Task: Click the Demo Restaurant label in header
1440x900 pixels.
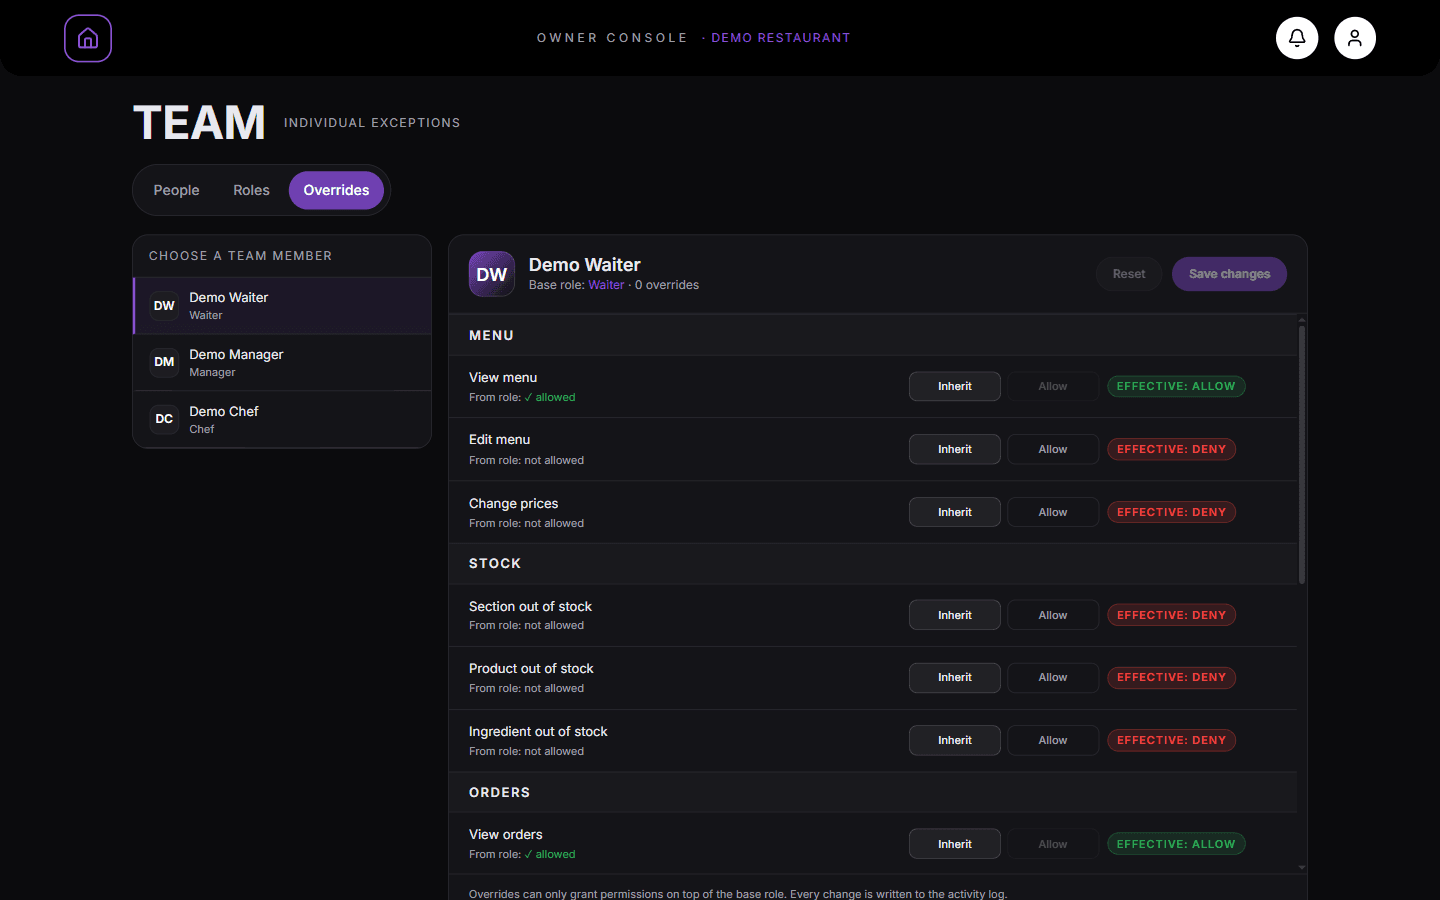Action: [780, 38]
